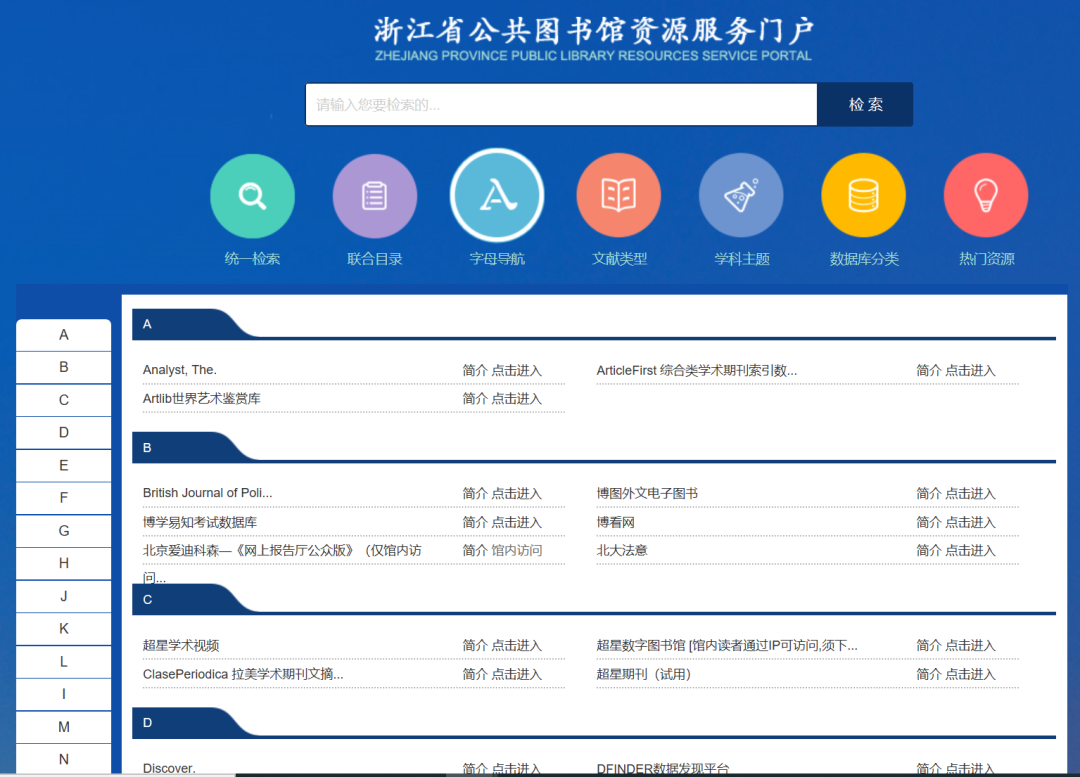Click 点击进入 for Artlib世界艺术鉴赏库

pyautogui.click(x=517, y=399)
